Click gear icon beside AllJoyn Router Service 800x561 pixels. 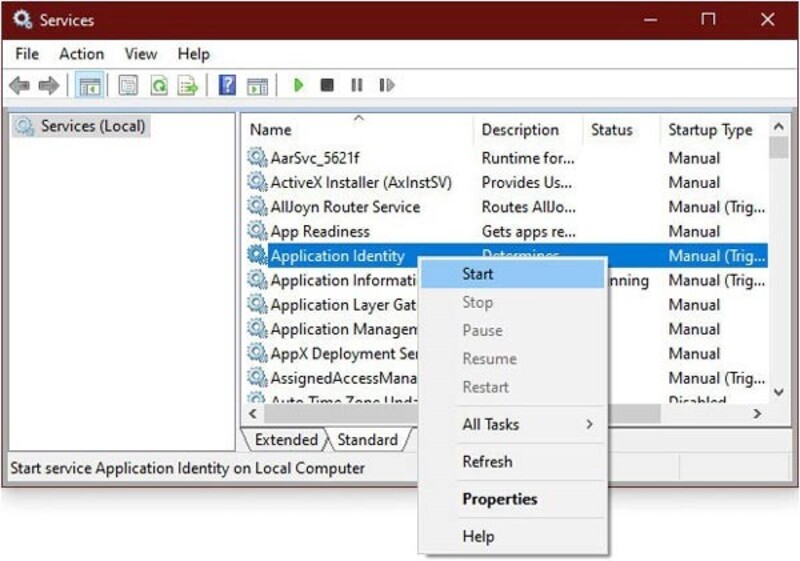(257, 206)
